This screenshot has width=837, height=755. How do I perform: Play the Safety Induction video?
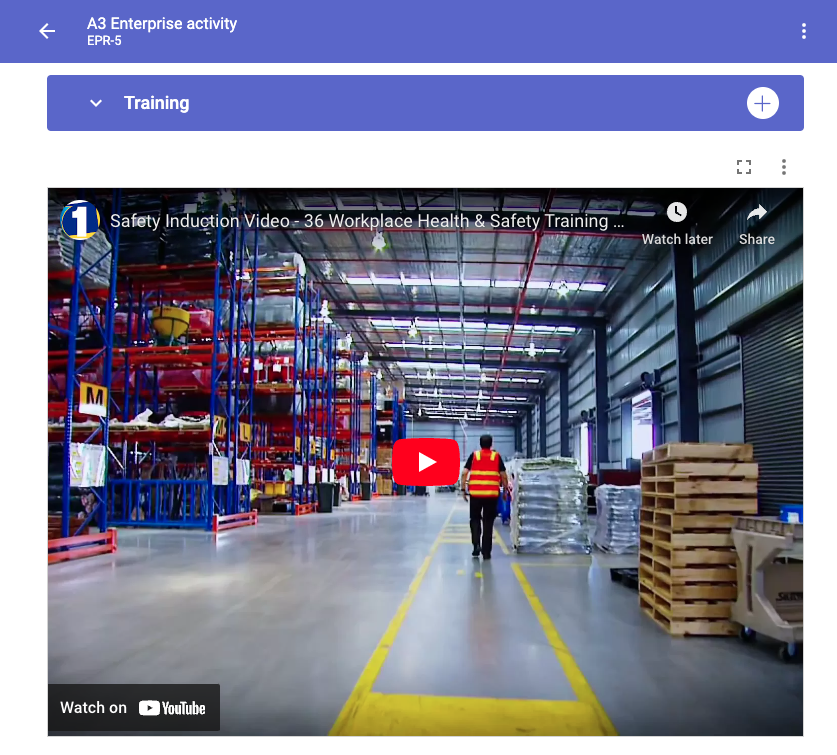click(425, 462)
